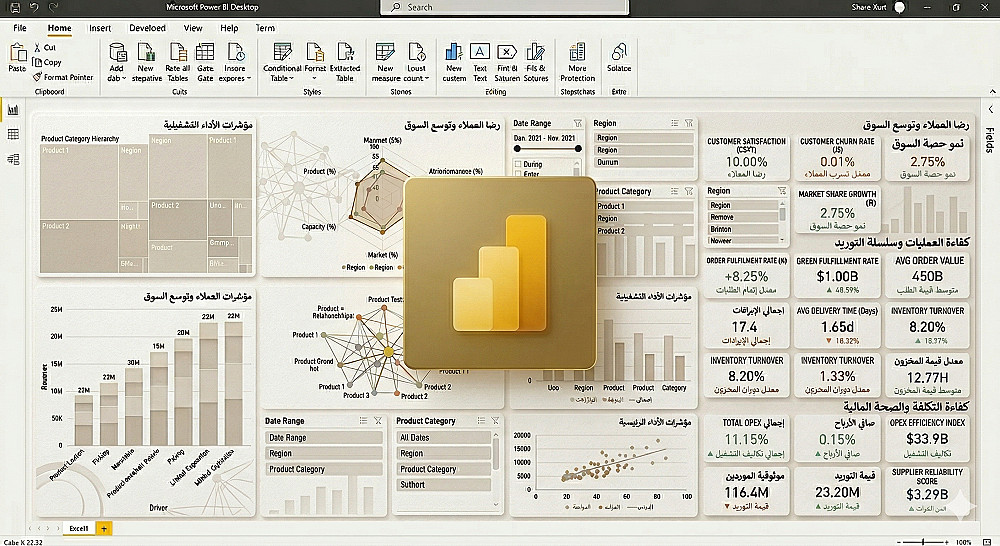Open More Protection ribbon icon
1000x546 pixels.
pos(577,52)
